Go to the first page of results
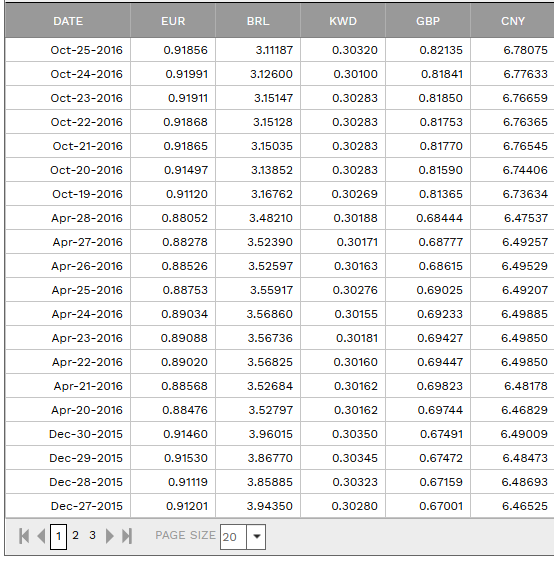Image resolution: width=554 pixels, height=561 pixels. point(24,536)
